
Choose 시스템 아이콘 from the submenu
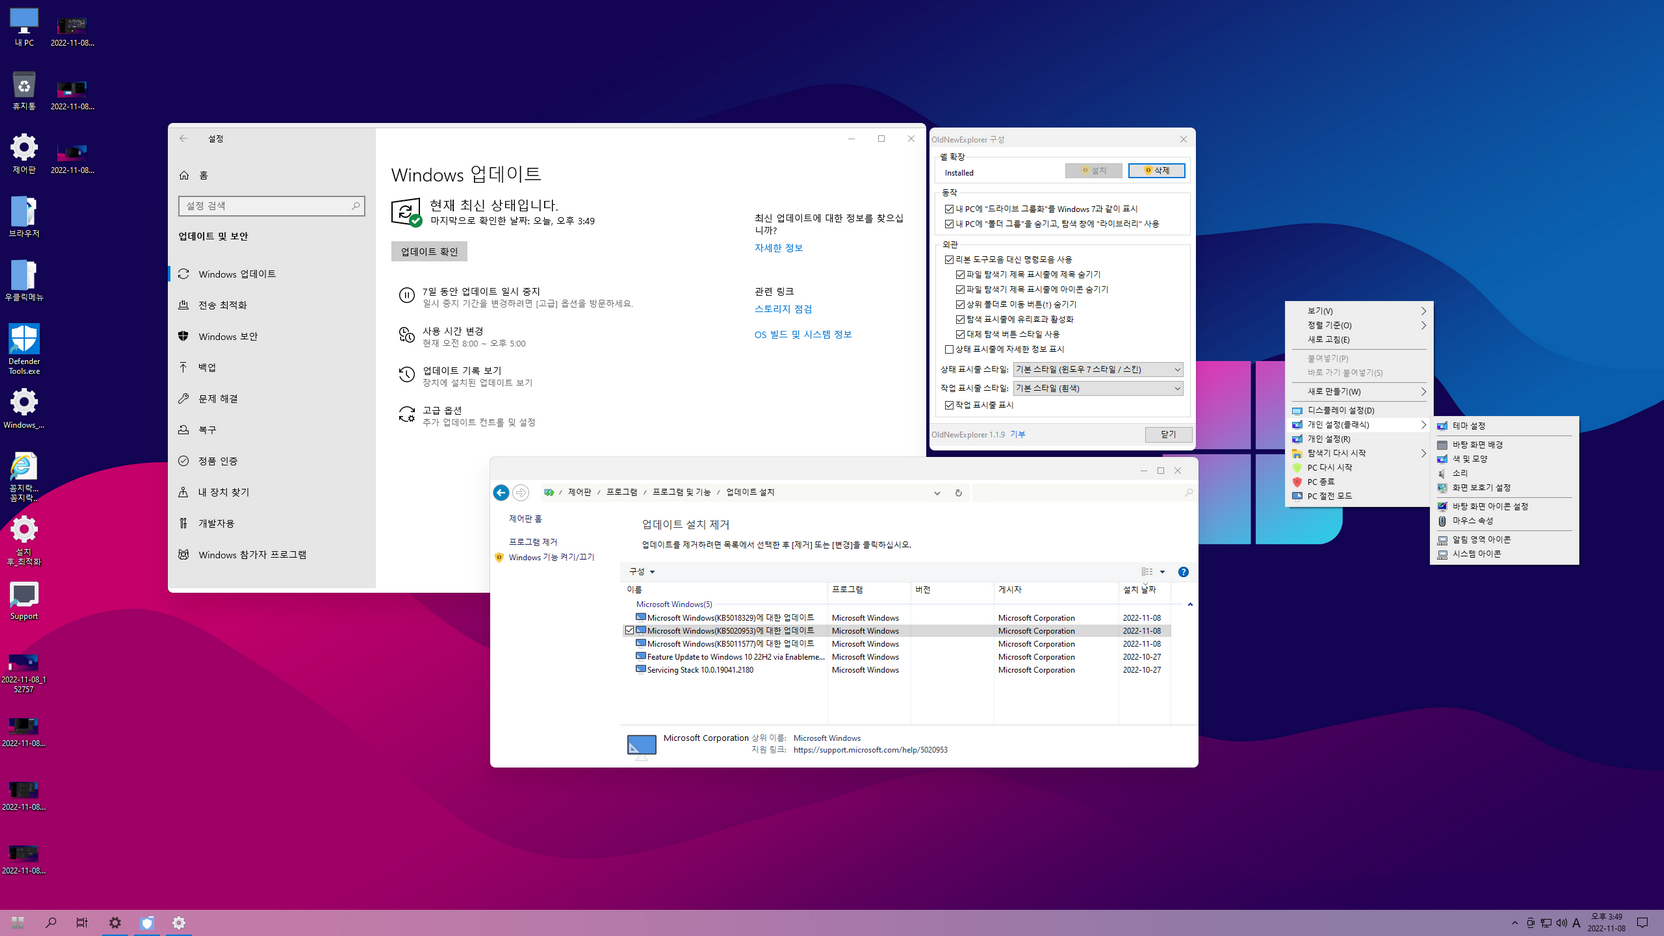[x=1505, y=554]
